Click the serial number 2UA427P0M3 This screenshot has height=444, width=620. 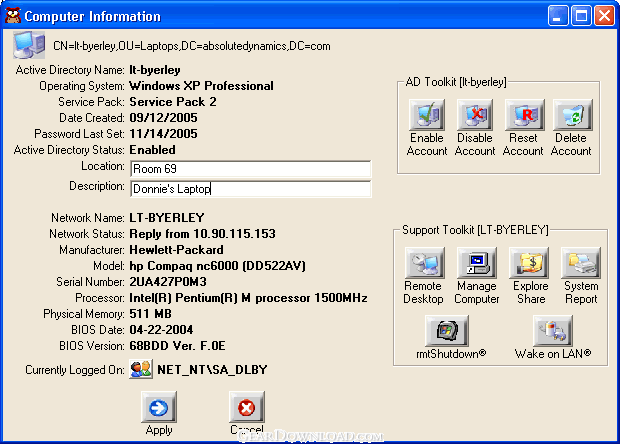(168, 282)
